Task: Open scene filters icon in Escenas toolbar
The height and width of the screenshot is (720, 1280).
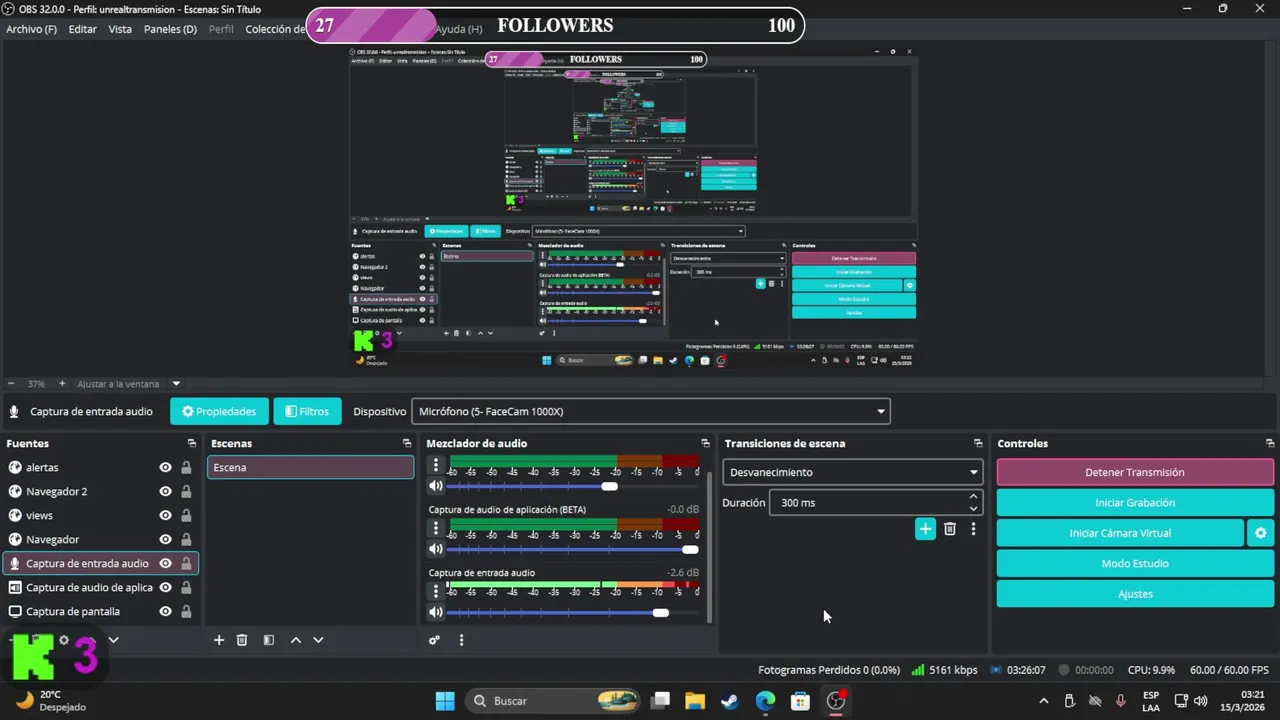Action: 268,640
